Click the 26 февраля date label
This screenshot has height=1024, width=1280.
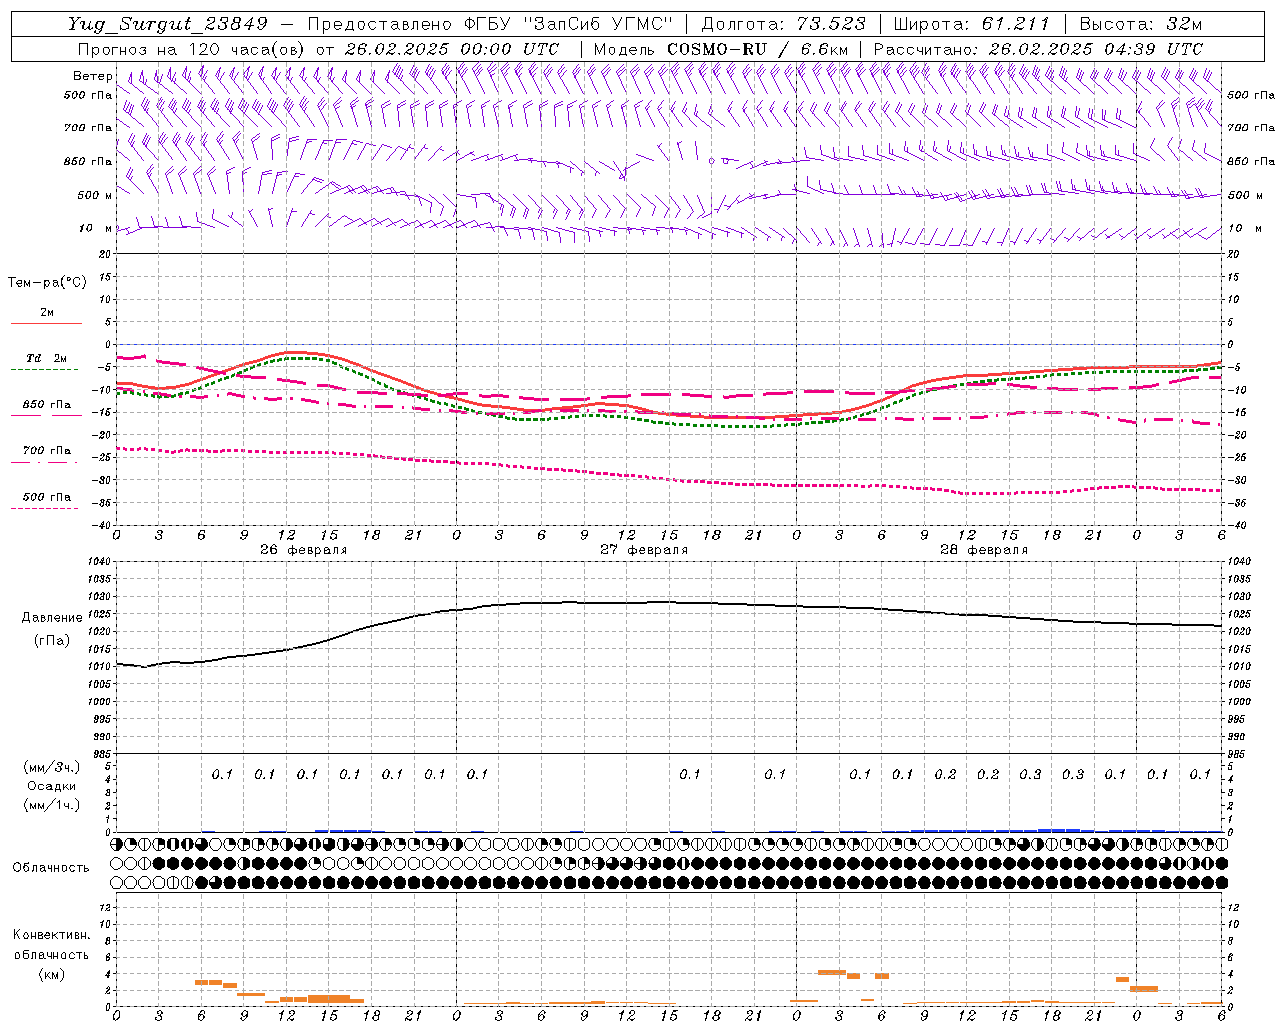pyautogui.click(x=304, y=550)
